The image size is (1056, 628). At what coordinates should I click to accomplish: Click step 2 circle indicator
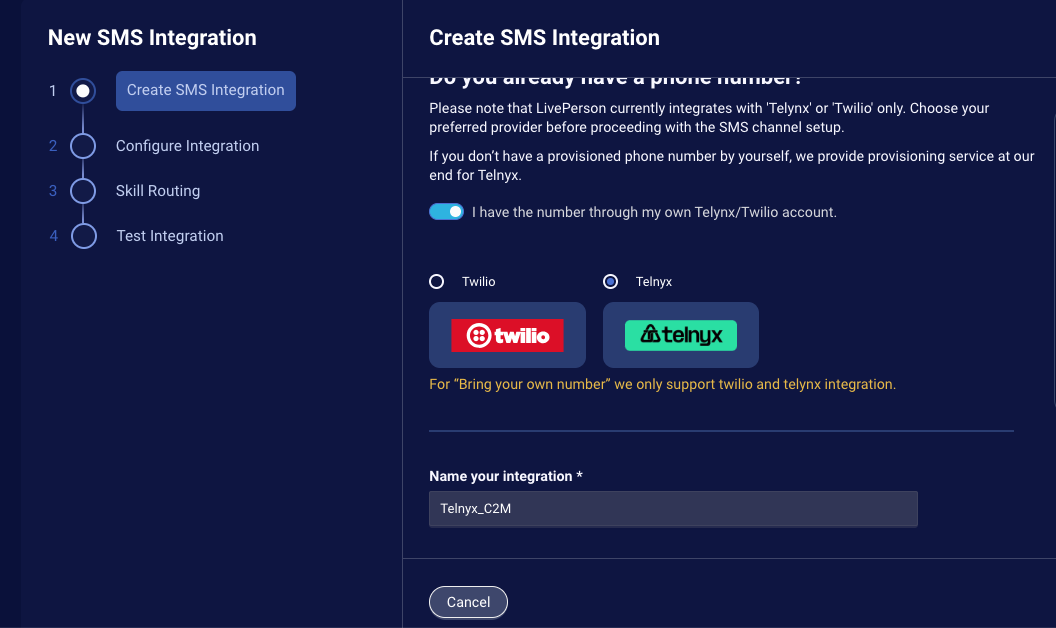click(83, 146)
